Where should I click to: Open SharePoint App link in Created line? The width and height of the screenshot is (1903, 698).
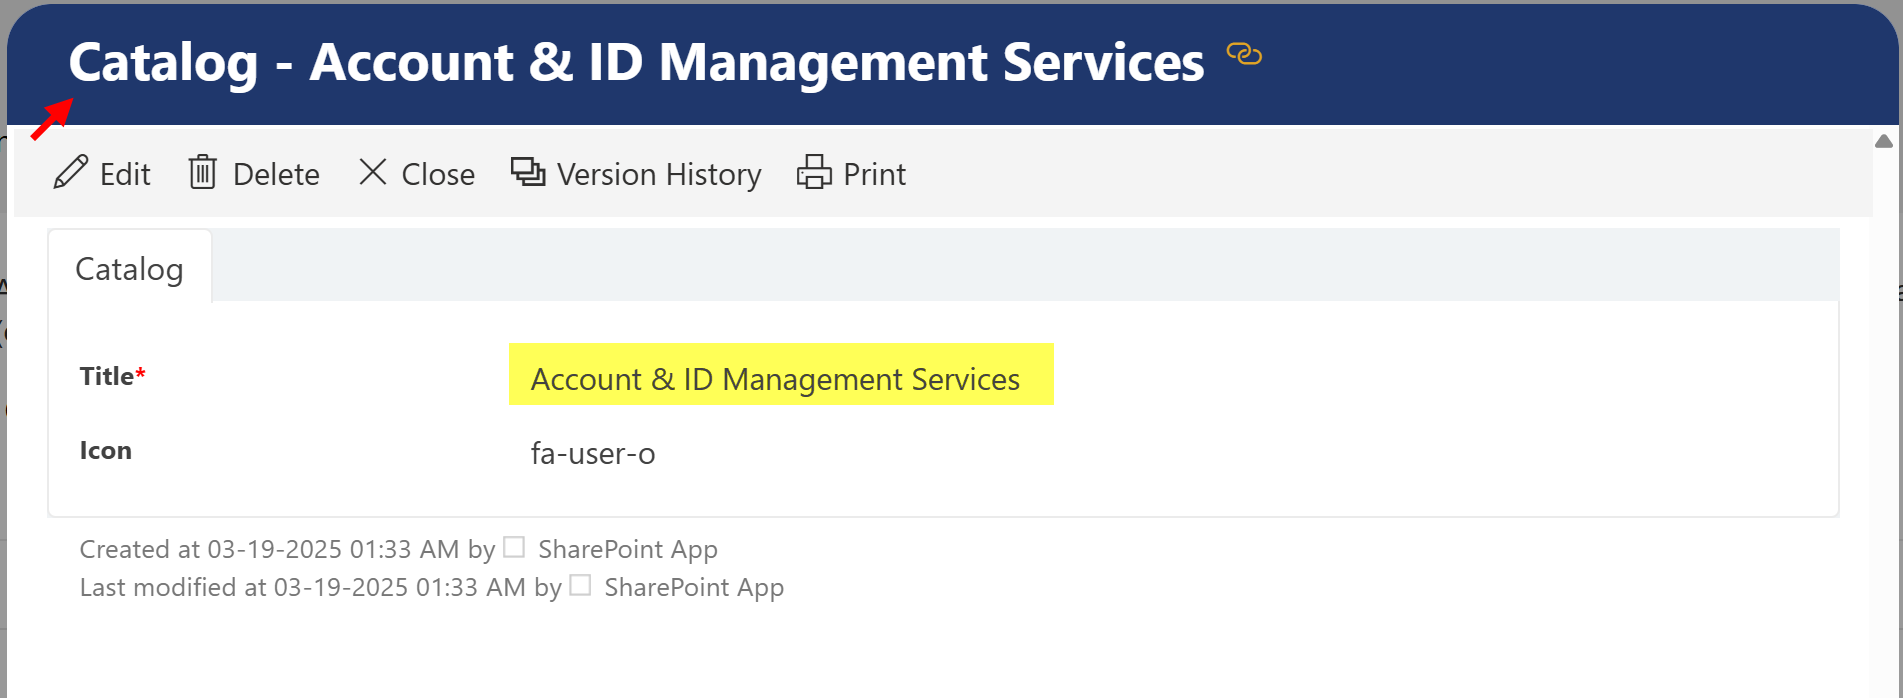click(628, 549)
